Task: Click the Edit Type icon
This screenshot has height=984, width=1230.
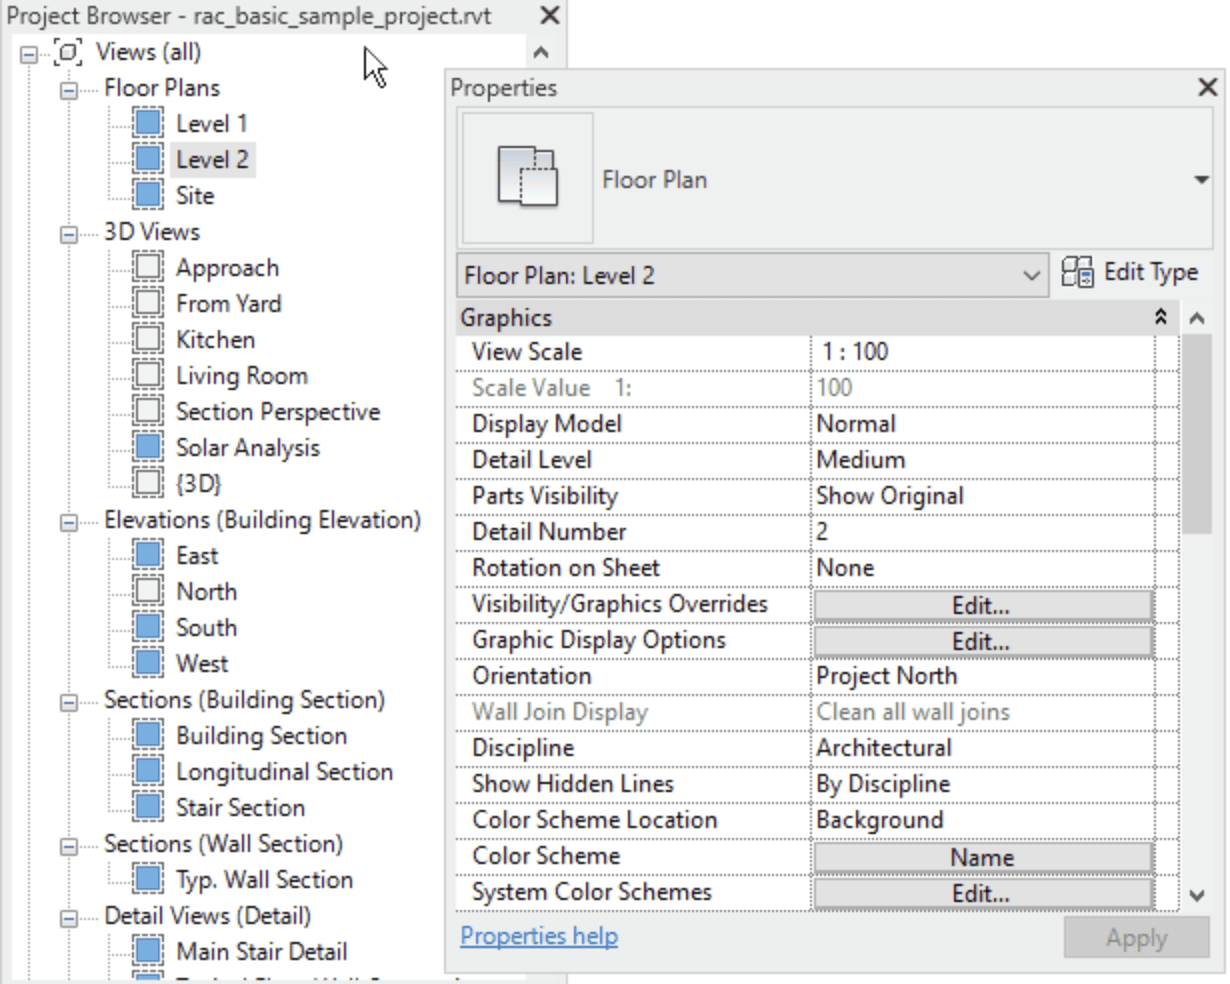Action: coord(1077,273)
